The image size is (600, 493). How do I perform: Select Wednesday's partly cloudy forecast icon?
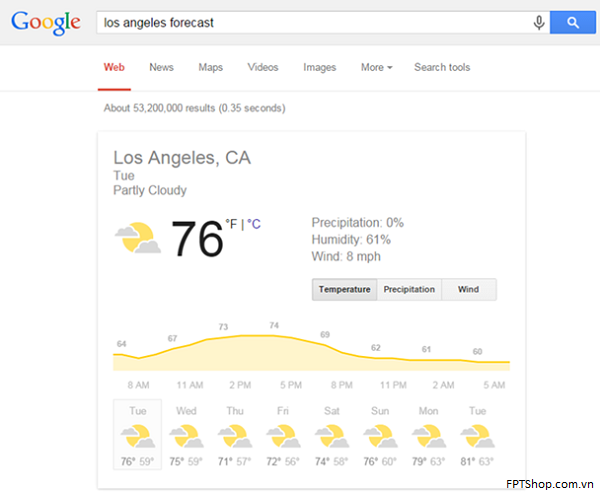(186, 436)
